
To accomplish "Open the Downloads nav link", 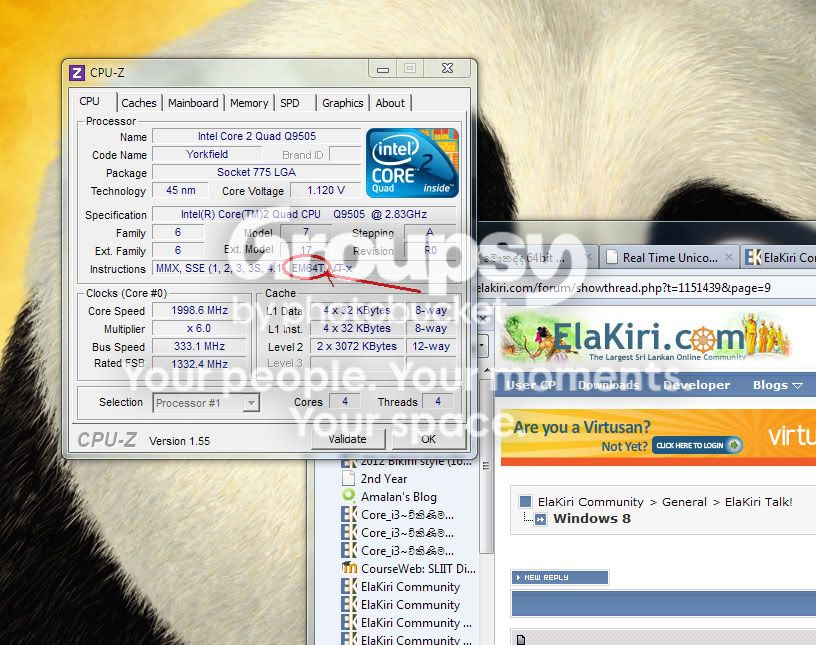I will coord(608,385).
